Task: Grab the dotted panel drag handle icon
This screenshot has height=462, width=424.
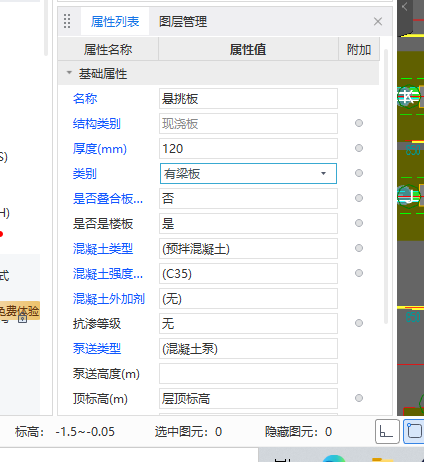Action: coord(67,21)
